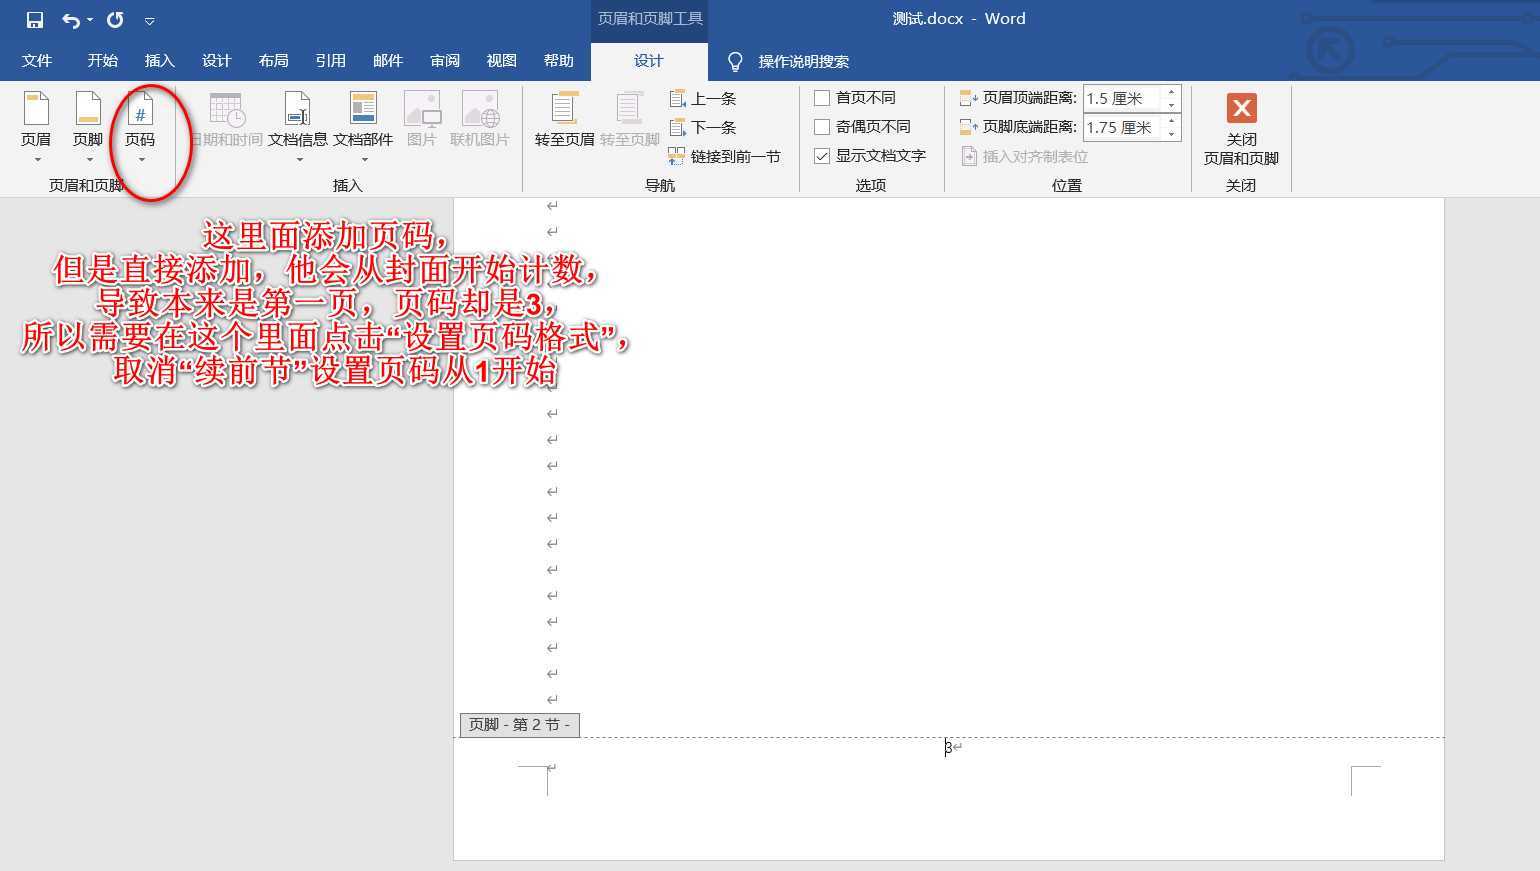
Task: Jump to header with 转至页眉
Action: coord(565,120)
